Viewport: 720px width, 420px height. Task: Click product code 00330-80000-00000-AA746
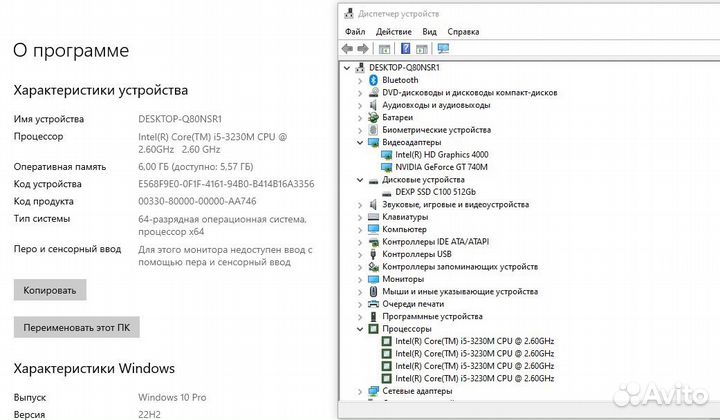coord(197,201)
